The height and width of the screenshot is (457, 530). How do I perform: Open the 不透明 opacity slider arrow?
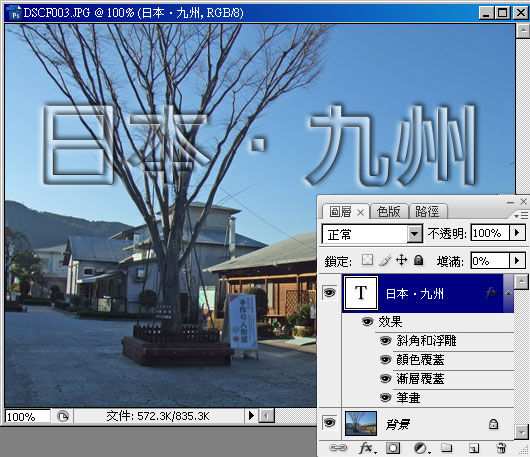click(517, 233)
